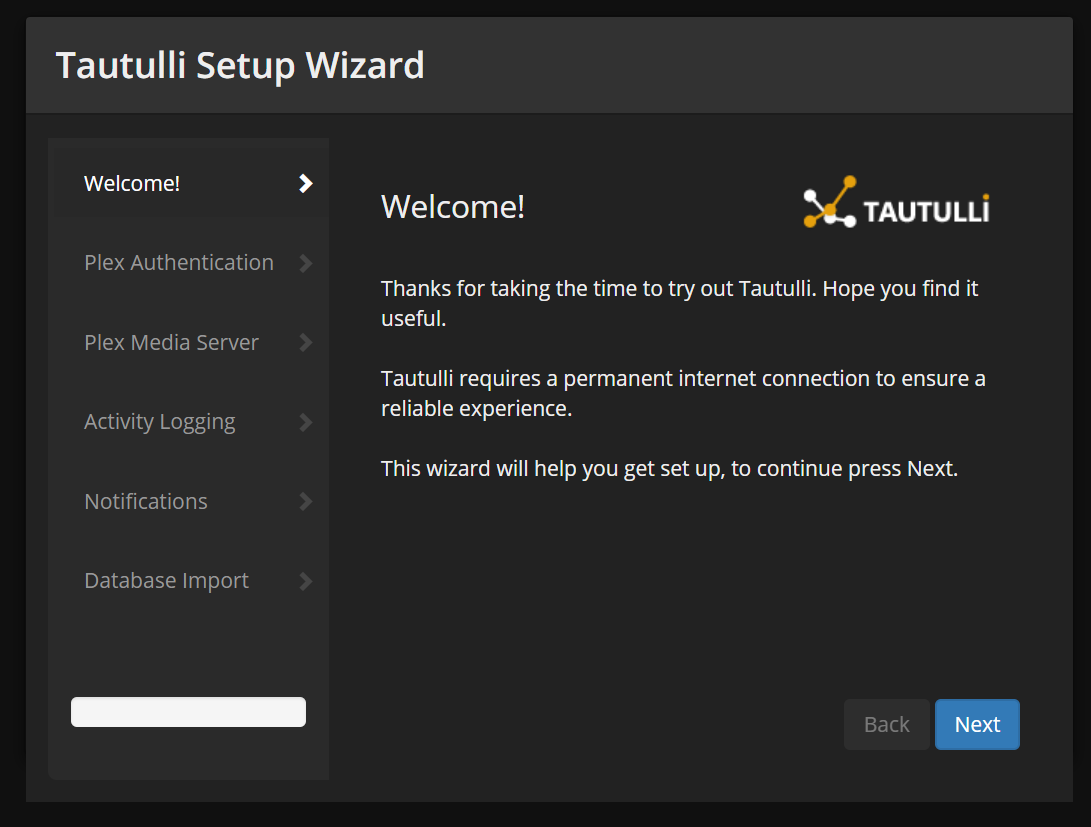Screen dimensions: 1091x827
Task: Click the chevron beside Notifications
Action: pyautogui.click(x=306, y=501)
